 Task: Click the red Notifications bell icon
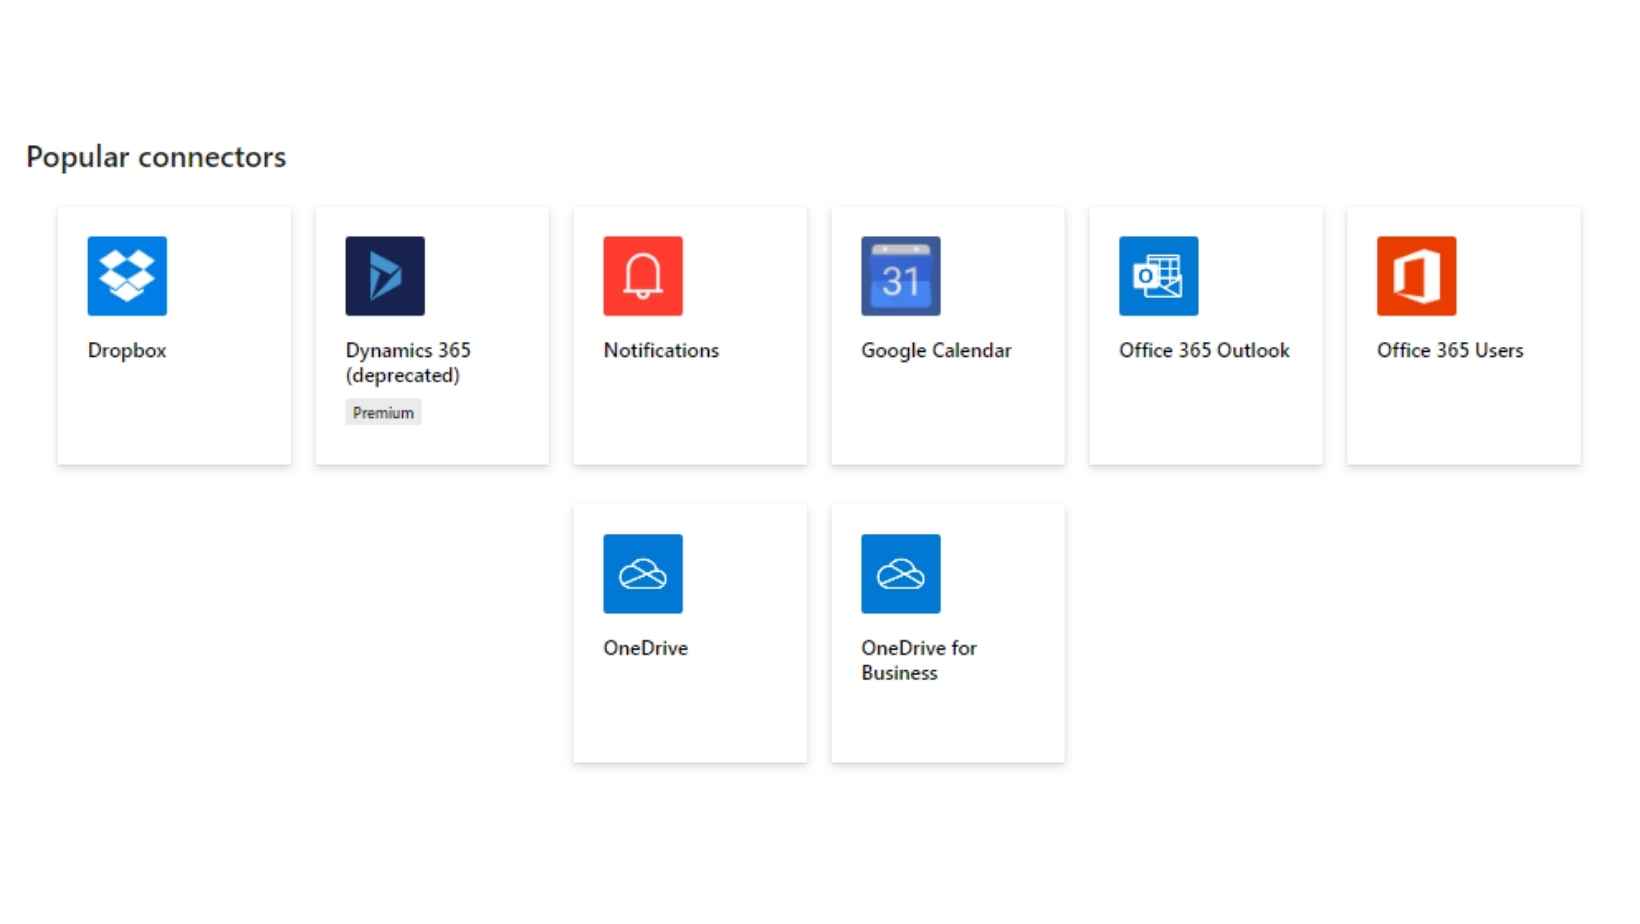643,276
